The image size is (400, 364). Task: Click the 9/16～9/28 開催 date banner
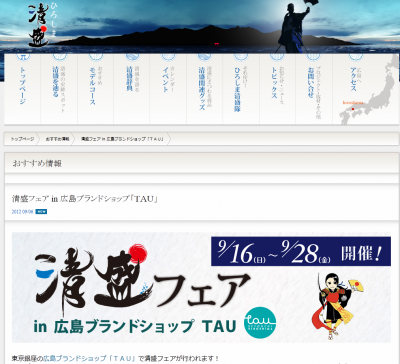click(301, 251)
